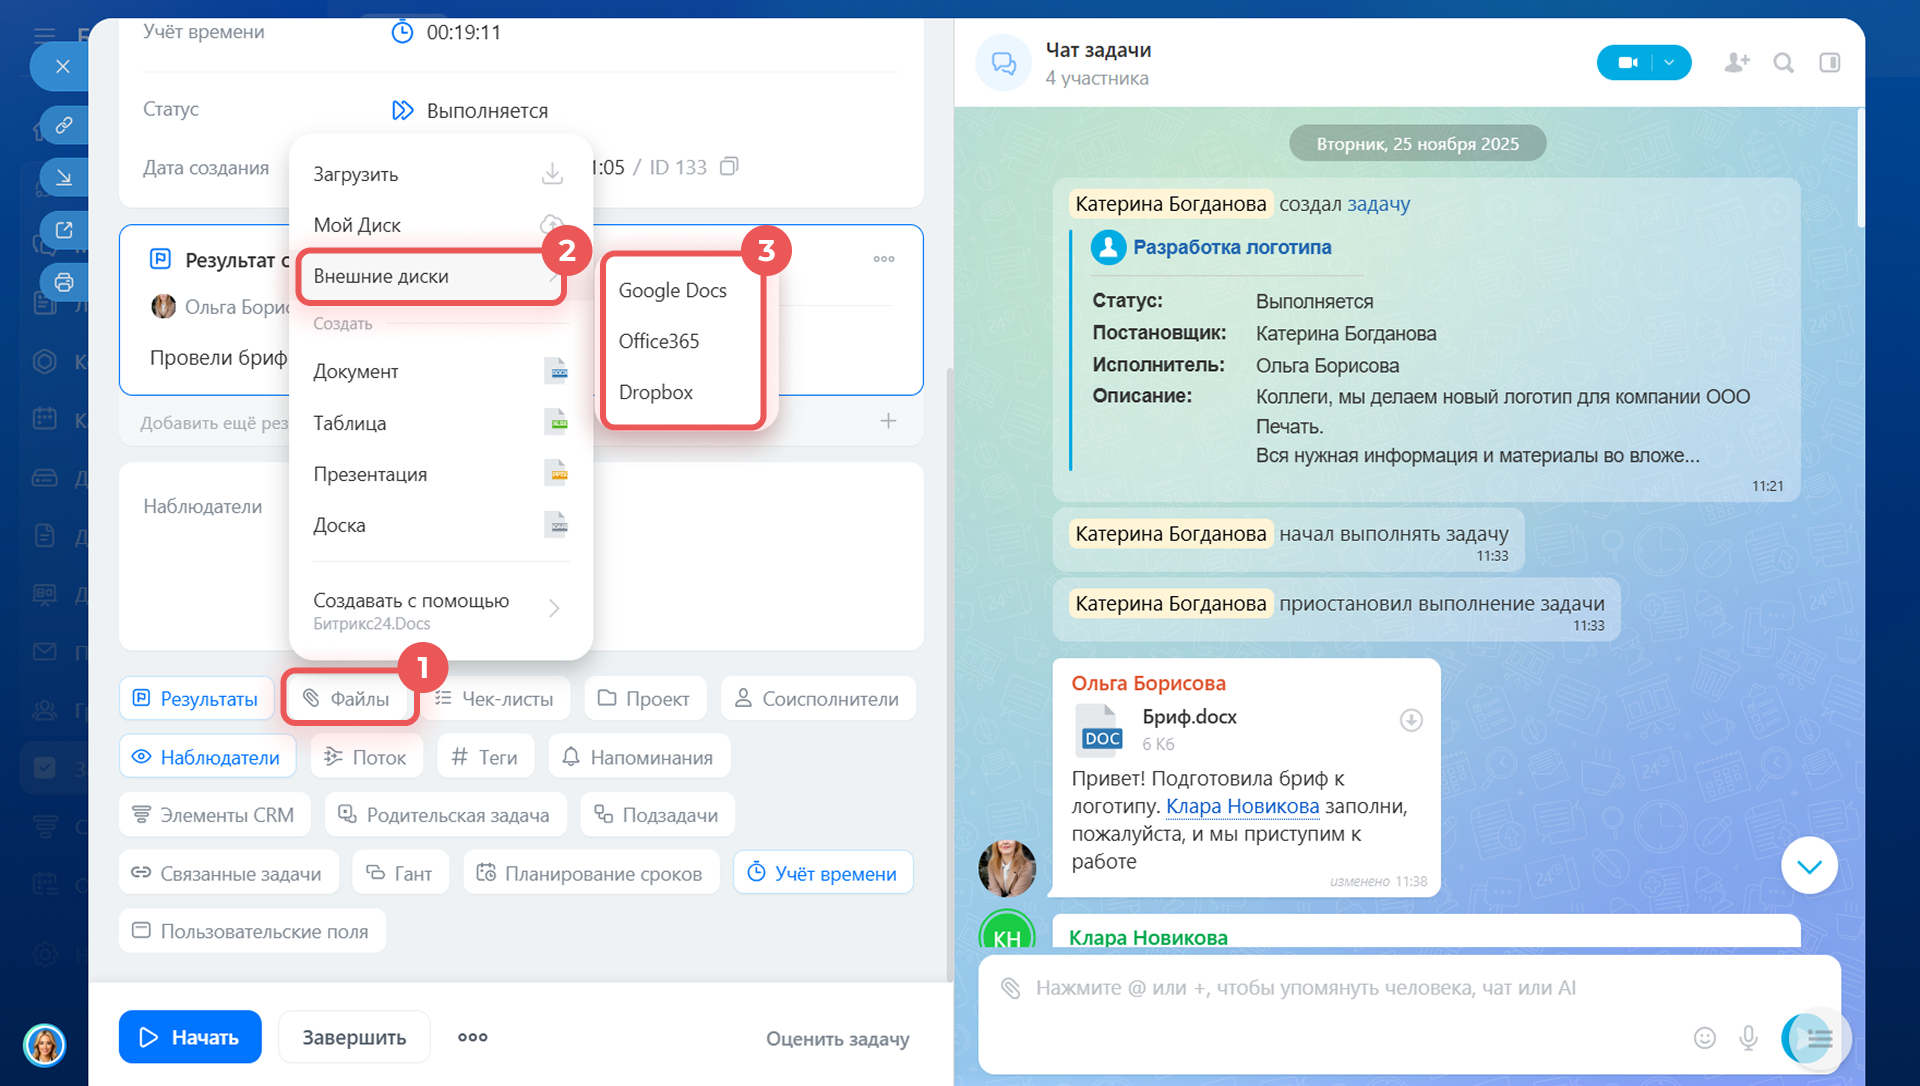Toggle the Наблюдатели field chip
This screenshot has width=1920, height=1086.
(207, 757)
